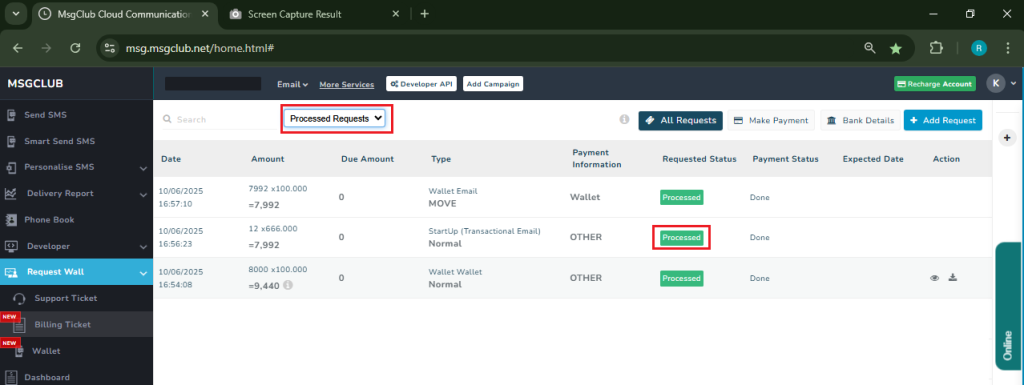1024x385 pixels.
Task: Click the Recharge Account button
Action: point(935,84)
